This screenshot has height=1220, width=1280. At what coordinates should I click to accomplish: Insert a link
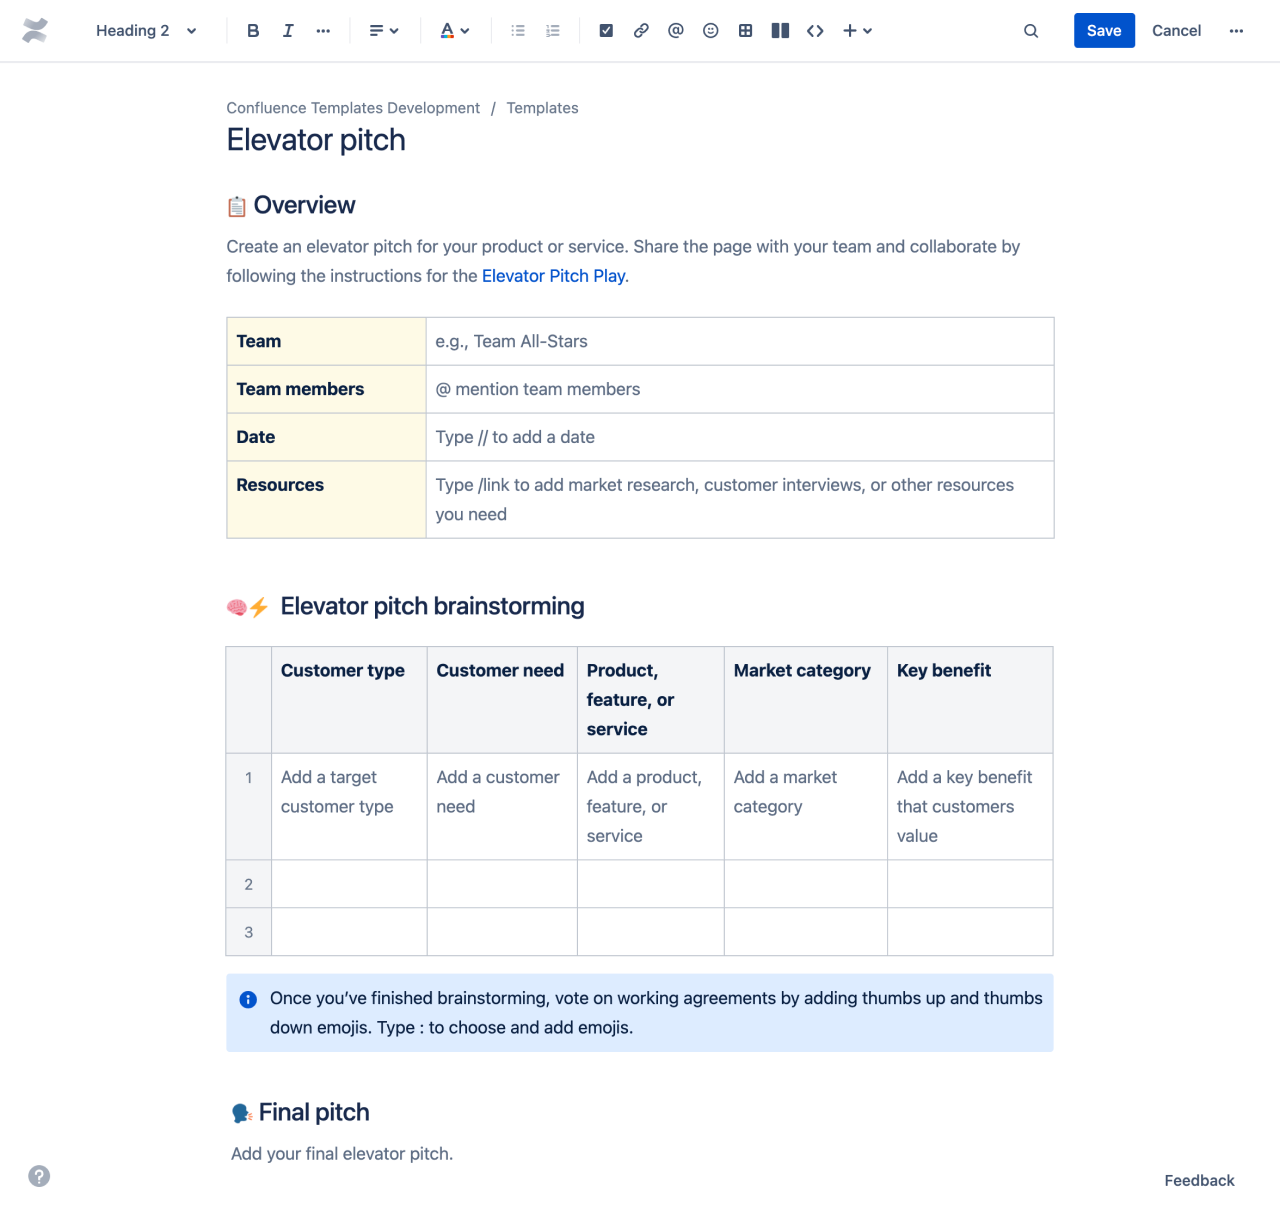(641, 30)
